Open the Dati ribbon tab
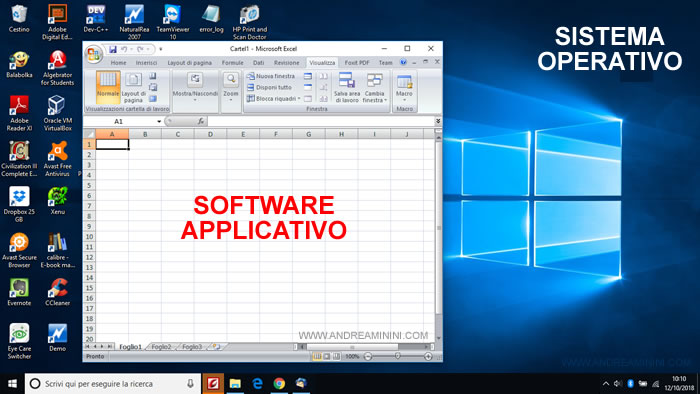This screenshot has width=700, height=394. coord(258,62)
